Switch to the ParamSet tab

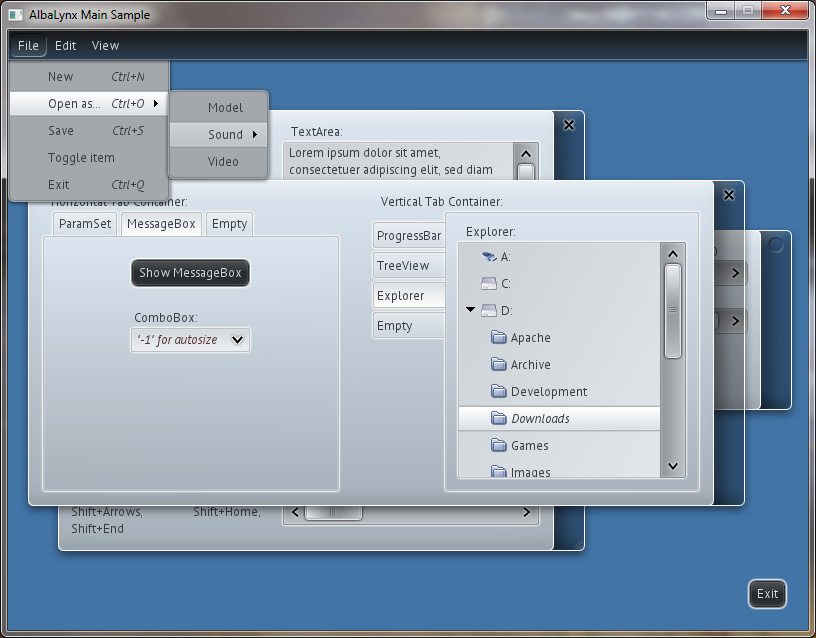[85, 224]
